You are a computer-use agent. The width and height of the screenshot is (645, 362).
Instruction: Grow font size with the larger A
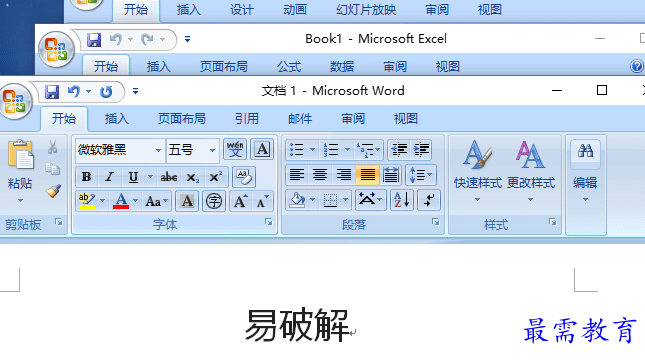240,201
